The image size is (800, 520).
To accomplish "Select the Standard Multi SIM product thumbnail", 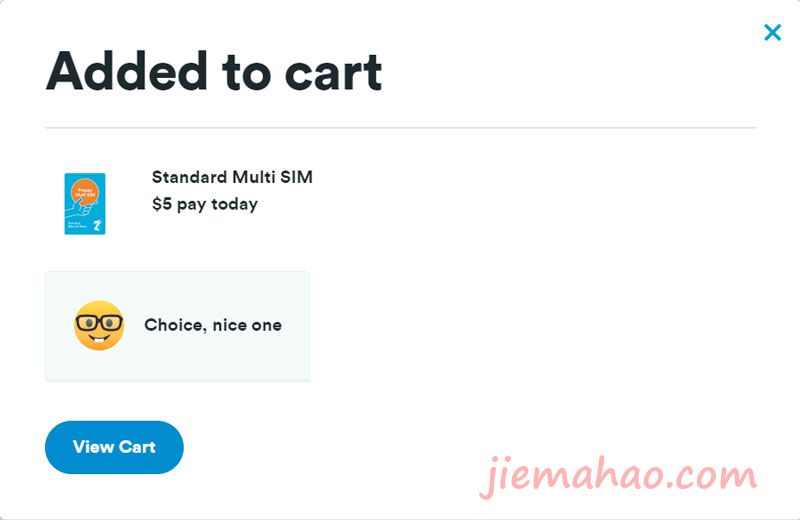I will (x=85, y=204).
